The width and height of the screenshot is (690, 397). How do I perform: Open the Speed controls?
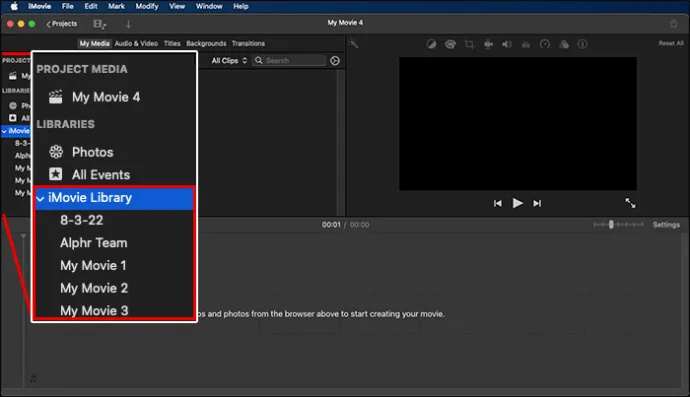click(545, 44)
